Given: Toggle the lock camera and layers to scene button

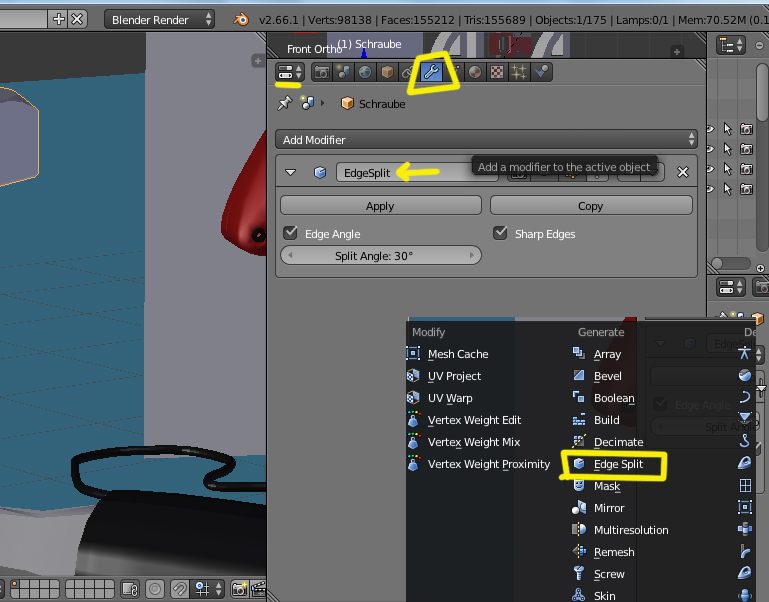Looking at the screenshot, I should [x=130, y=589].
